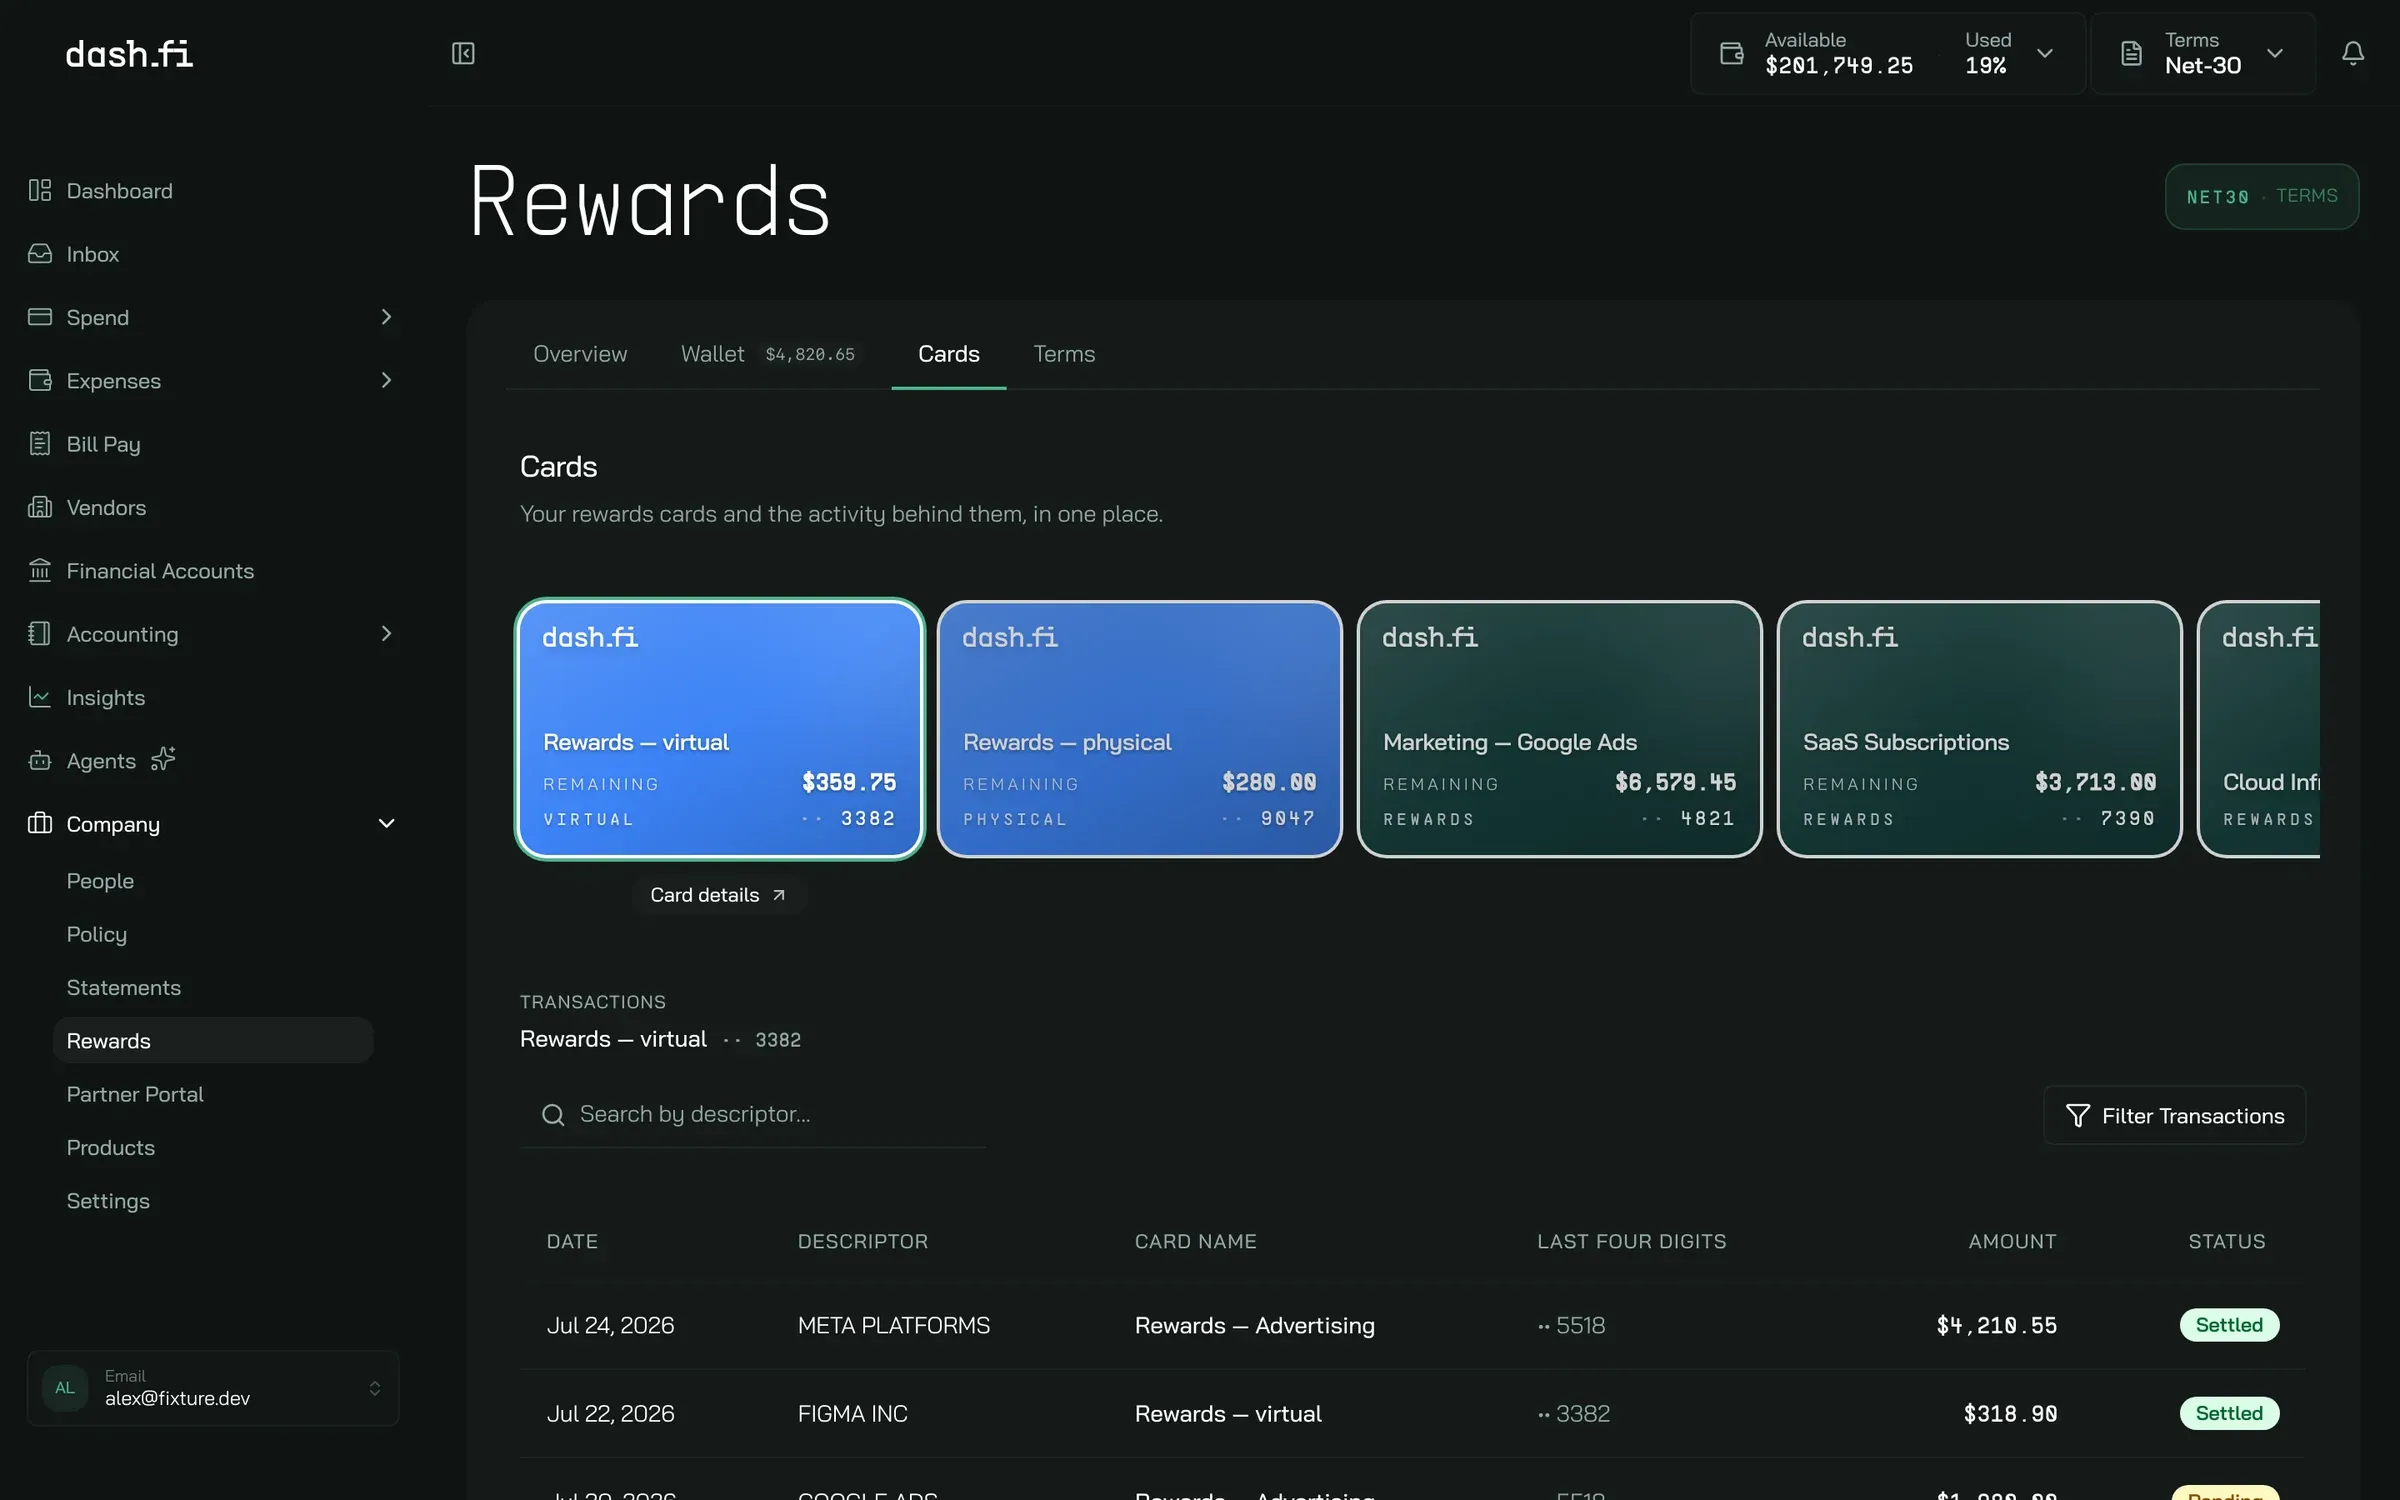The width and height of the screenshot is (2400, 1500).
Task: Click the Accounting ledger icon
Action: pos(40,633)
